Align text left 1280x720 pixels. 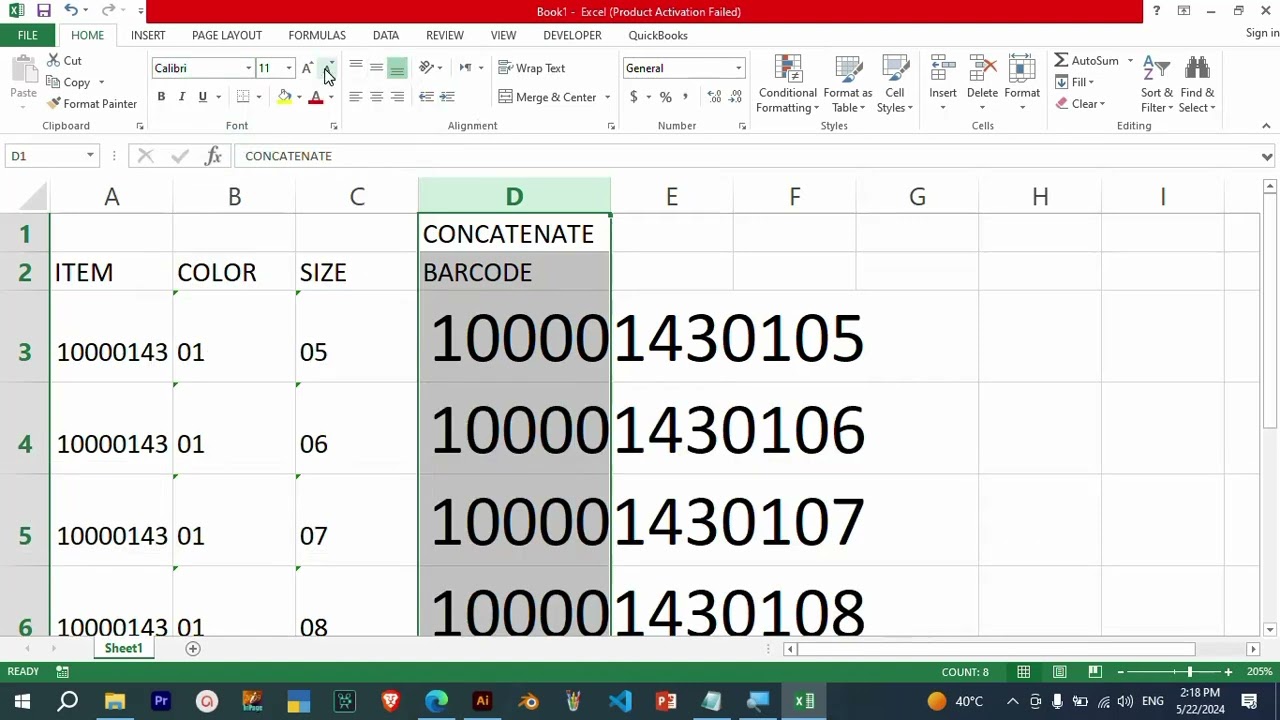pyautogui.click(x=356, y=97)
